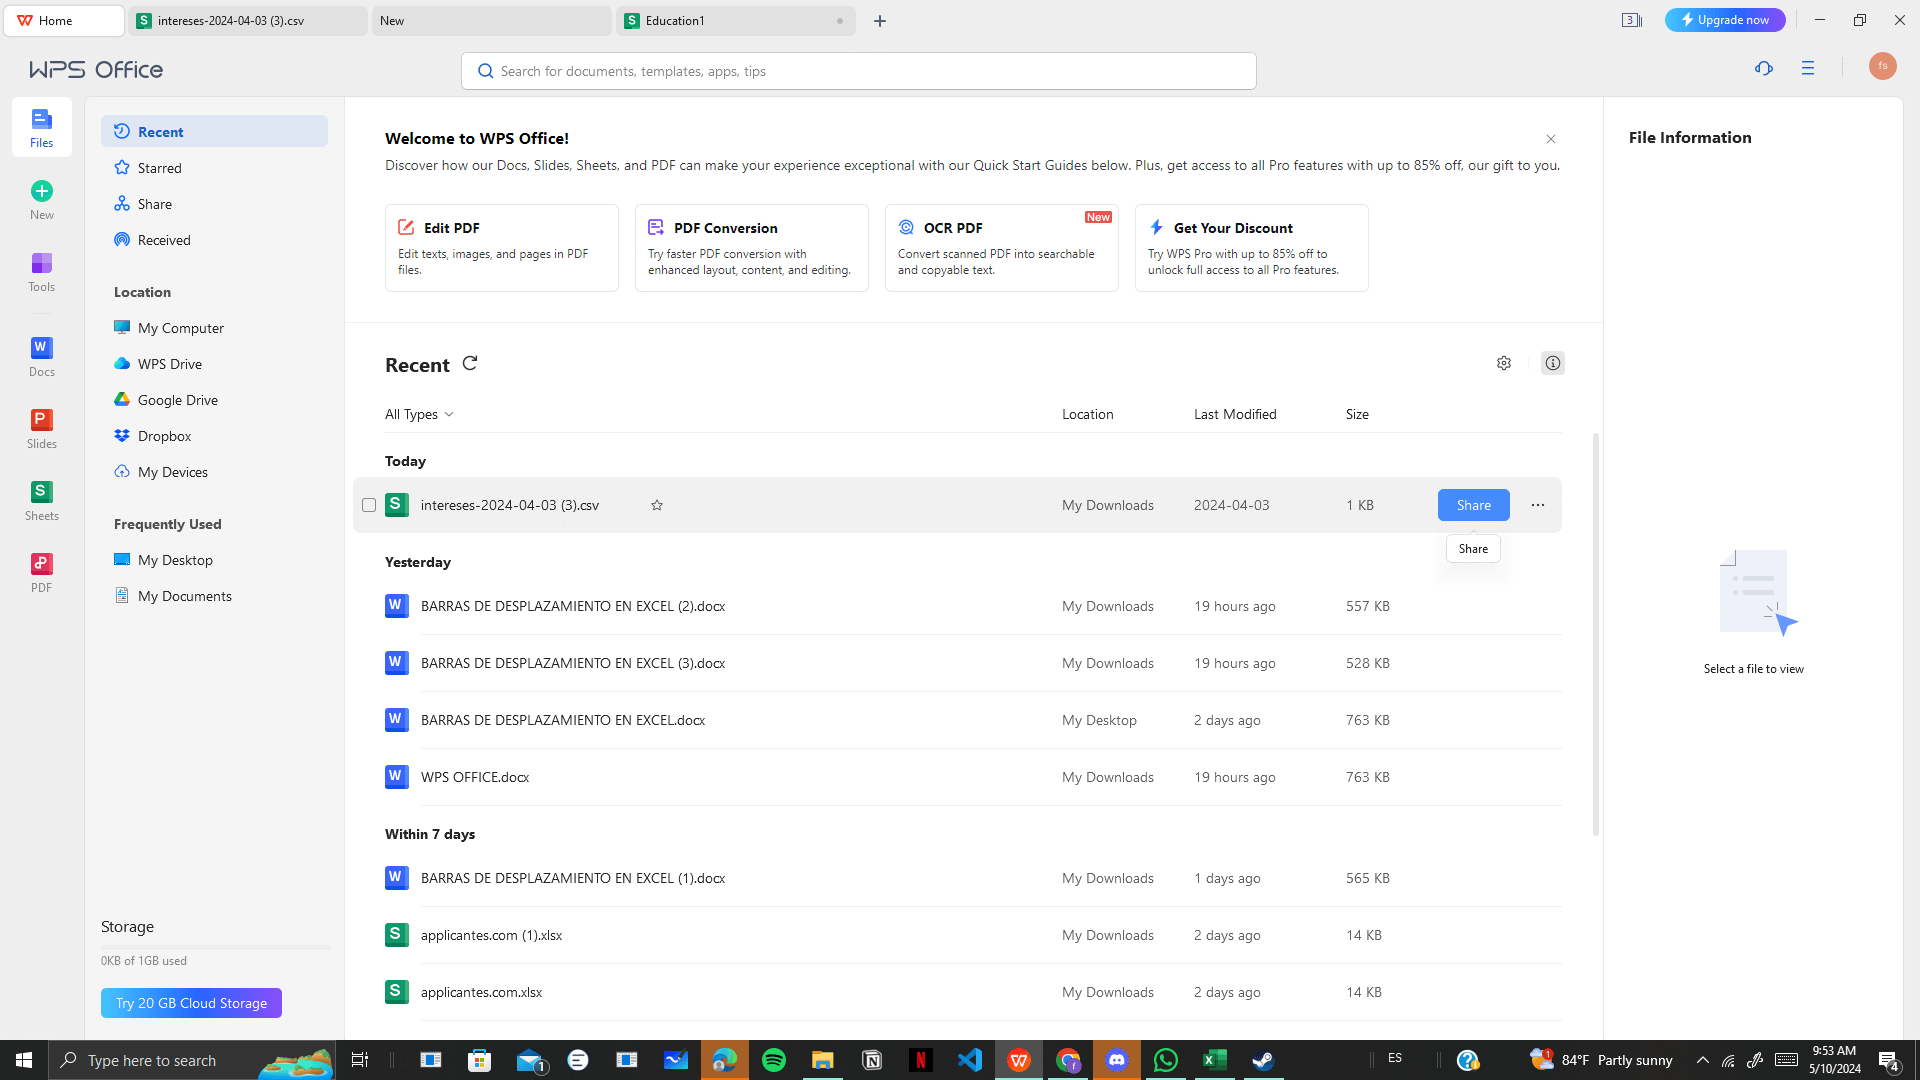Viewport: 1920px width, 1080px height.
Task: Select Starred in the left navigation
Action: tap(159, 168)
